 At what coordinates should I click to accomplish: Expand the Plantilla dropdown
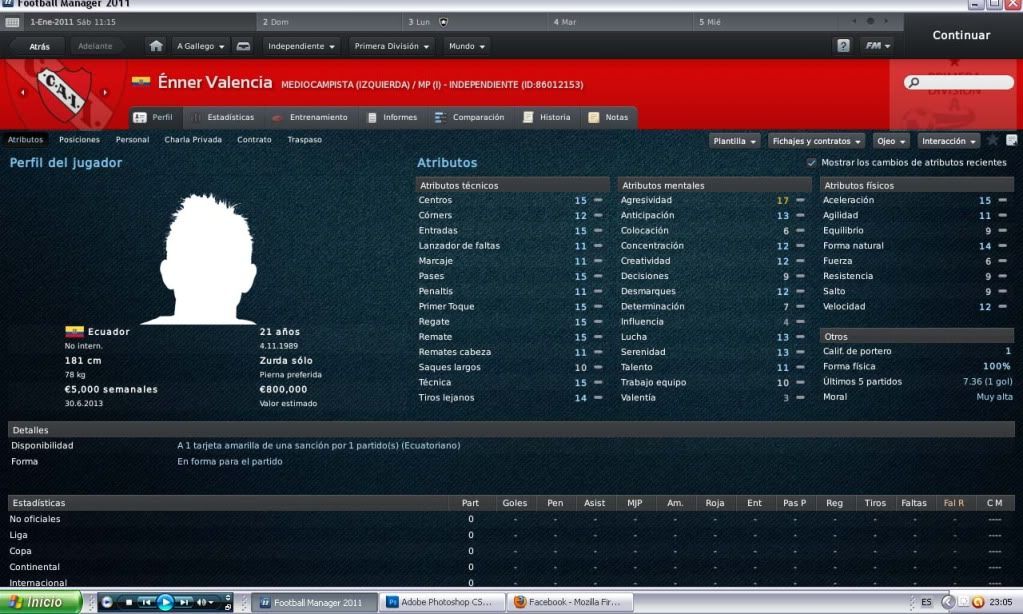tap(735, 141)
